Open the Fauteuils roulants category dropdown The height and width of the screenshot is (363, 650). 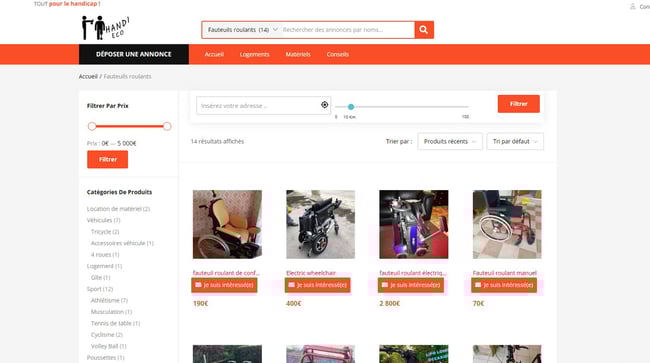[243, 30]
